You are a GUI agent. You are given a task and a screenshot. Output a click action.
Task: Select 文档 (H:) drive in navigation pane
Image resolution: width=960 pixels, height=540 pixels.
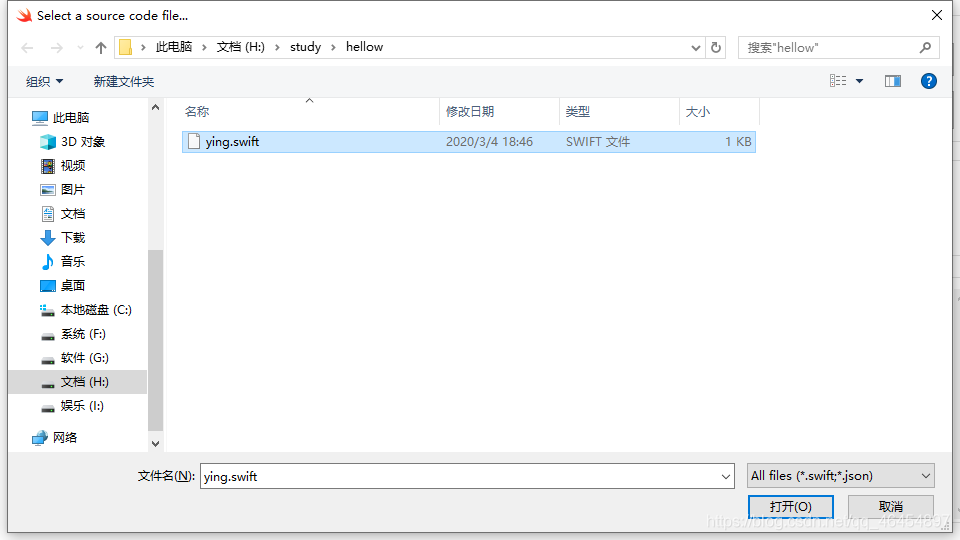(x=77, y=382)
